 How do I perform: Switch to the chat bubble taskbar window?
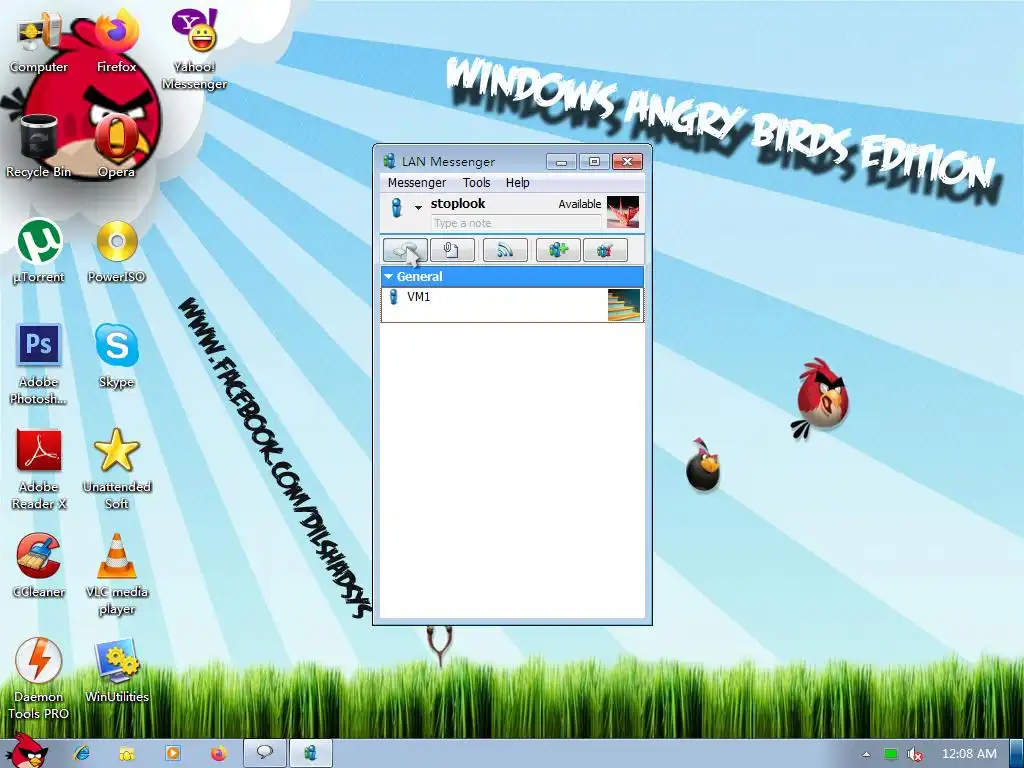click(x=264, y=753)
